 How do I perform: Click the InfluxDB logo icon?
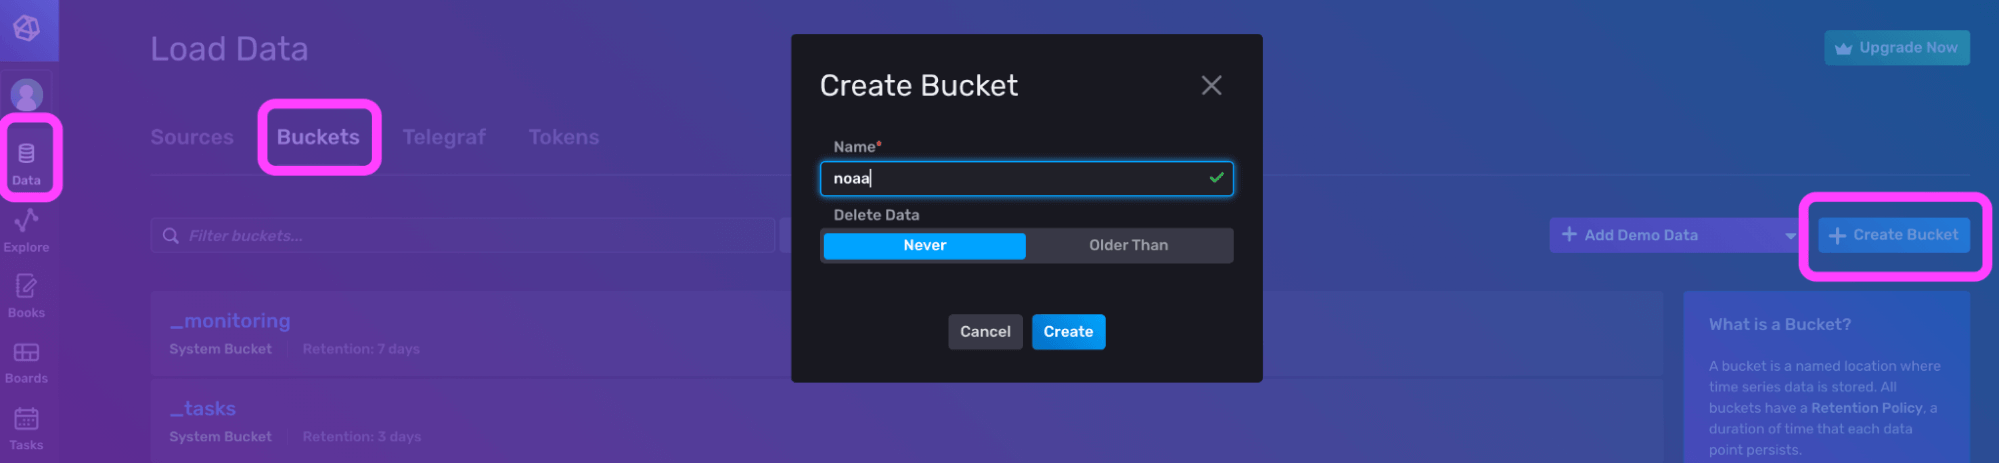click(x=27, y=28)
